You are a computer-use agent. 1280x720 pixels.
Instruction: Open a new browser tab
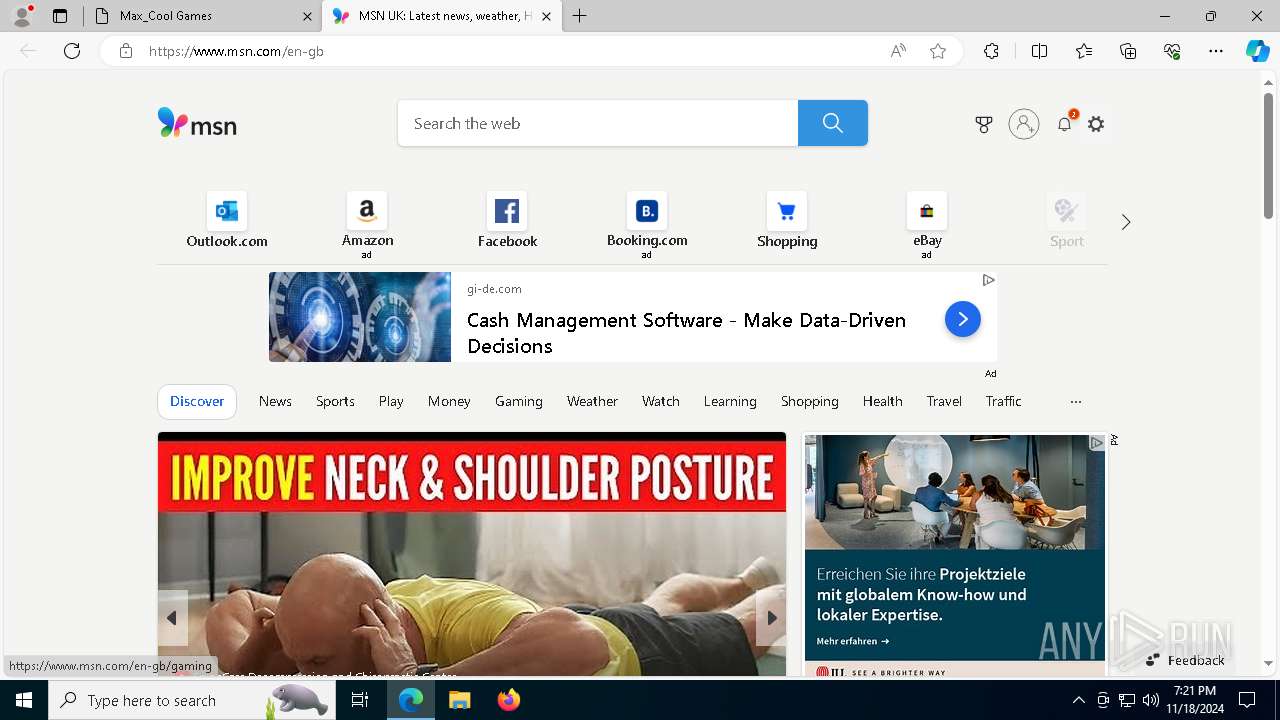pyautogui.click(x=580, y=16)
